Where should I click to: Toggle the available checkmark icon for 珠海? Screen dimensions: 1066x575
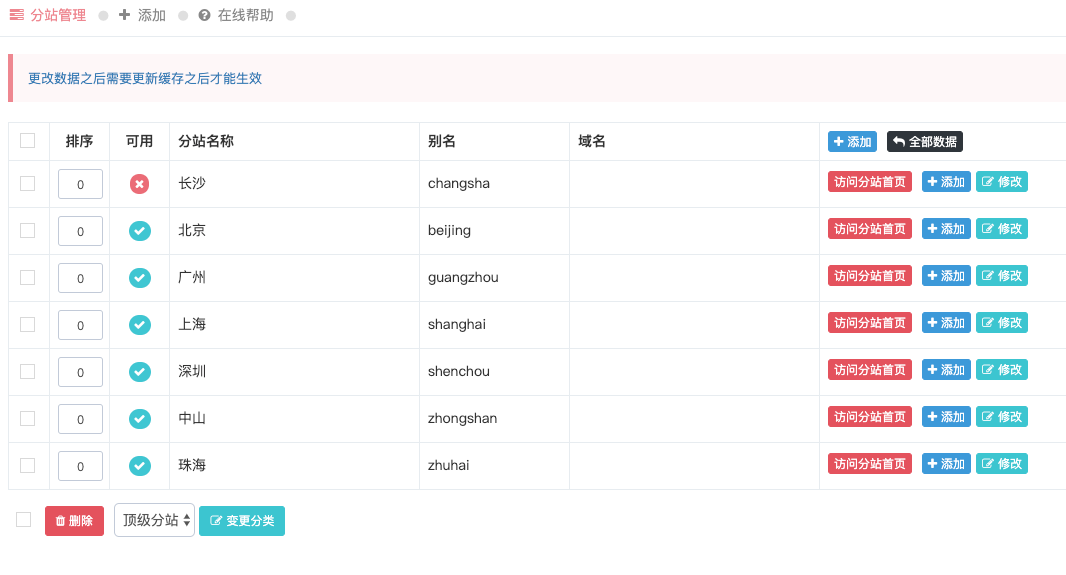pos(140,466)
